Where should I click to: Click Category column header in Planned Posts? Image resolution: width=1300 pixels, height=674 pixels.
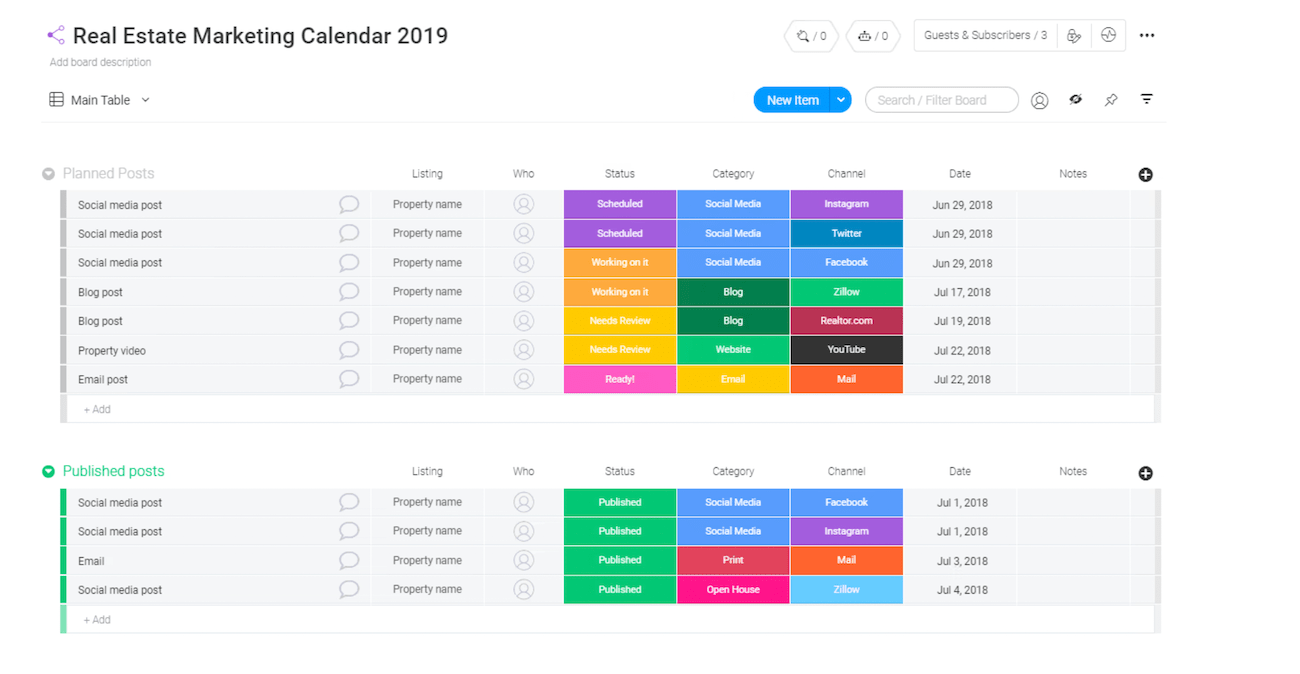(733, 174)
